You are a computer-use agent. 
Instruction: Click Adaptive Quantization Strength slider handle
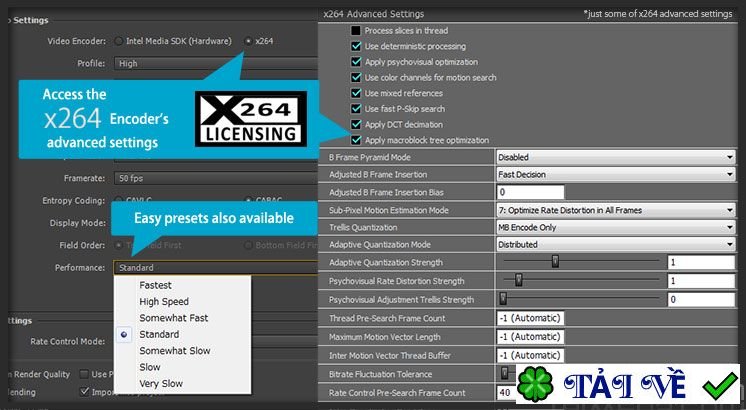555,261
